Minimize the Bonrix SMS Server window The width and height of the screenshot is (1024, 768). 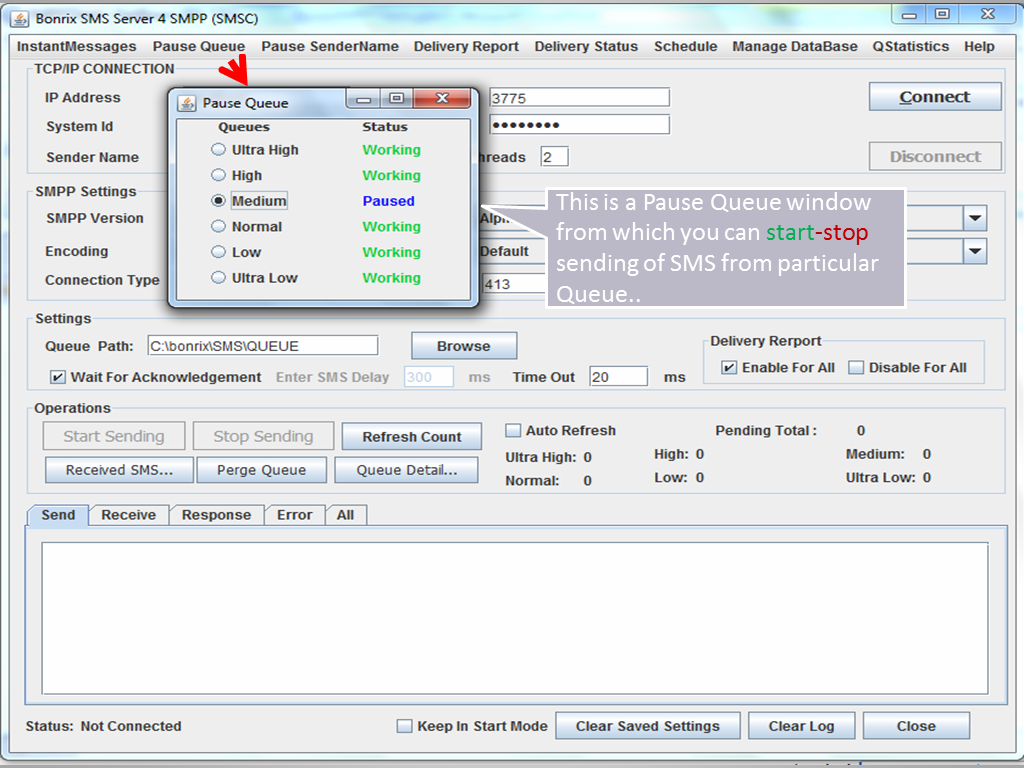[x=909, y=14]
